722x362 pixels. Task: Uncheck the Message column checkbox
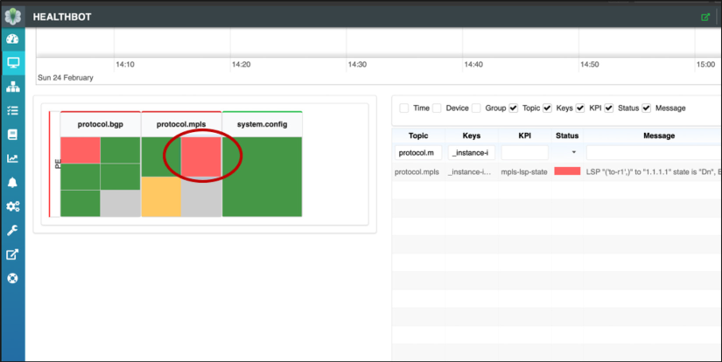point(646,108)
